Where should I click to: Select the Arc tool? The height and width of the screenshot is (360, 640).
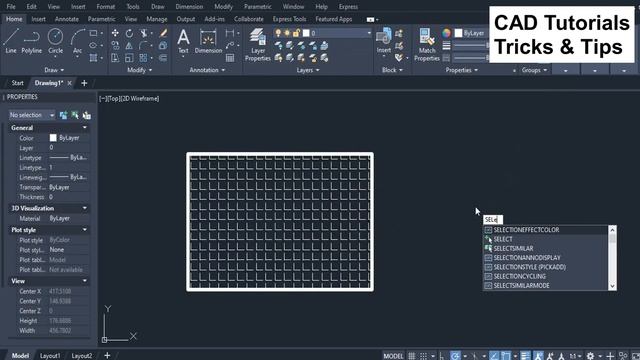[77, 41]
